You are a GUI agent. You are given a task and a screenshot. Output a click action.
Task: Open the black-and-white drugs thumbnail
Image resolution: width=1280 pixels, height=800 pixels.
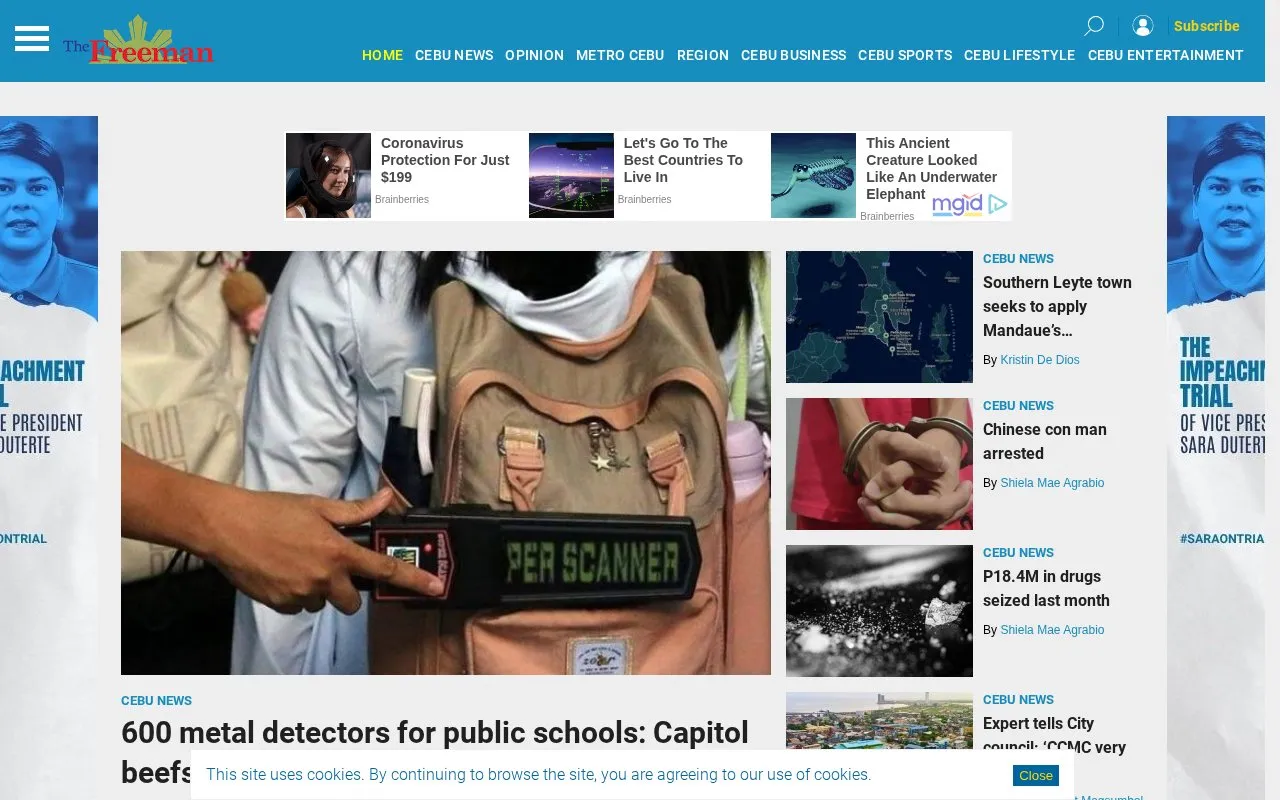879,611
